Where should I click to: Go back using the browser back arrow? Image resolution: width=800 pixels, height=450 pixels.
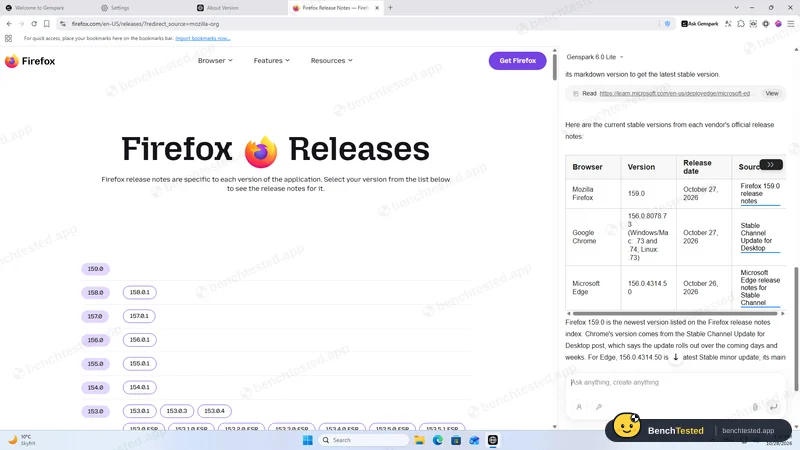(9, 23)
